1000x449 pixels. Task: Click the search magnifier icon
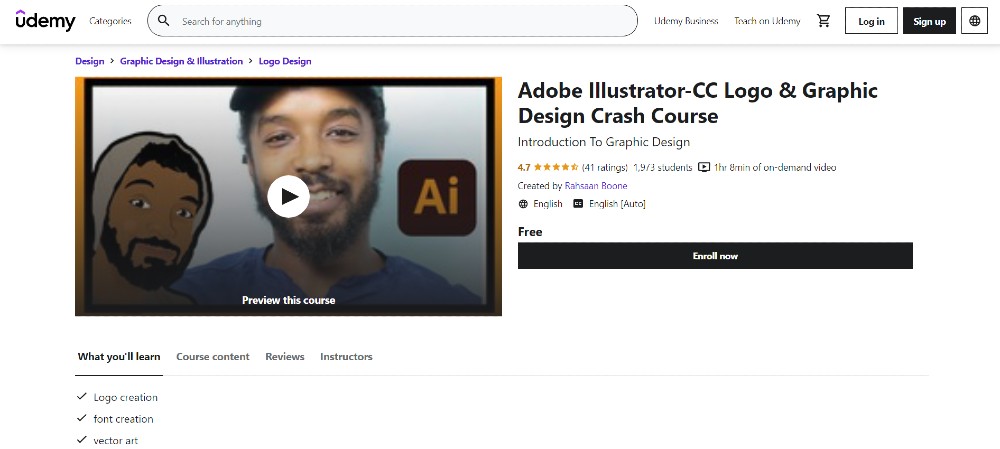coord(164,21)
